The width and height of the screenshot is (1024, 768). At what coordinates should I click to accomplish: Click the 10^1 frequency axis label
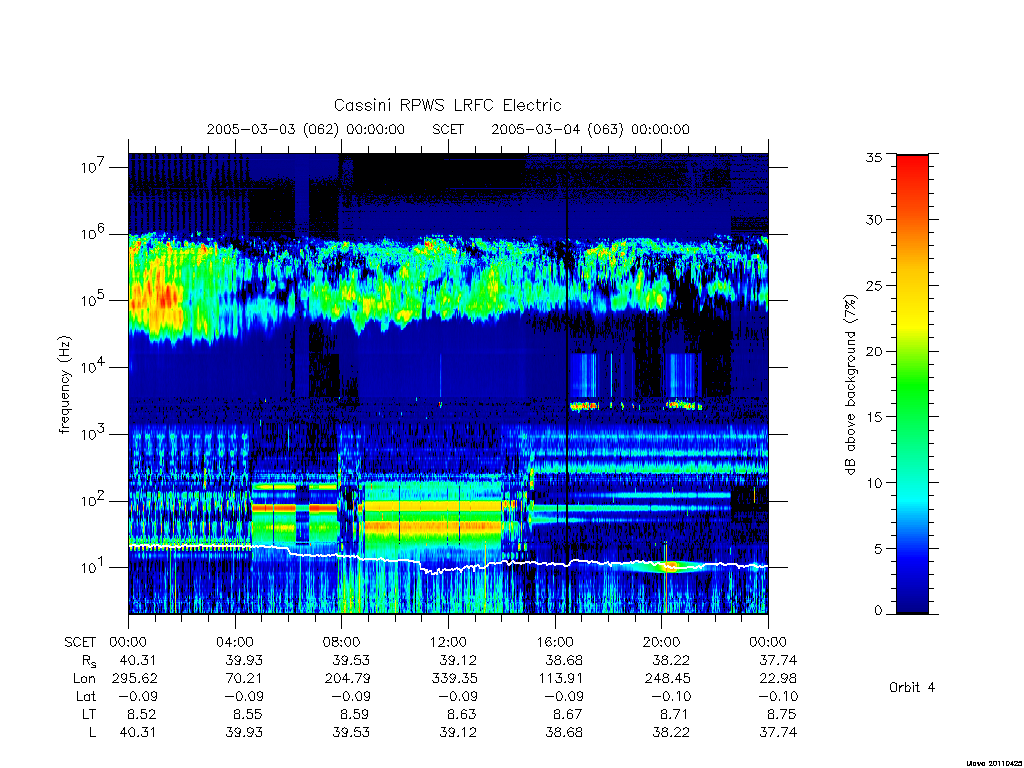pyautogui.click(x=94, y=567)
